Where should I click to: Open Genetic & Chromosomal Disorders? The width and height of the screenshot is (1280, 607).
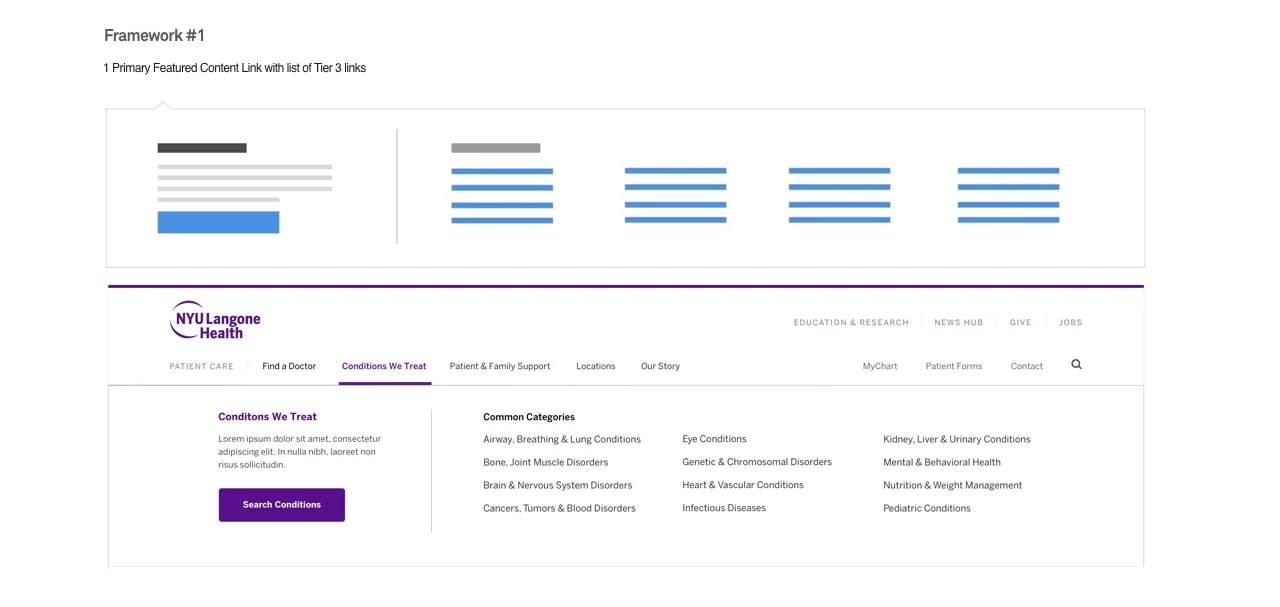coord(757,462)
